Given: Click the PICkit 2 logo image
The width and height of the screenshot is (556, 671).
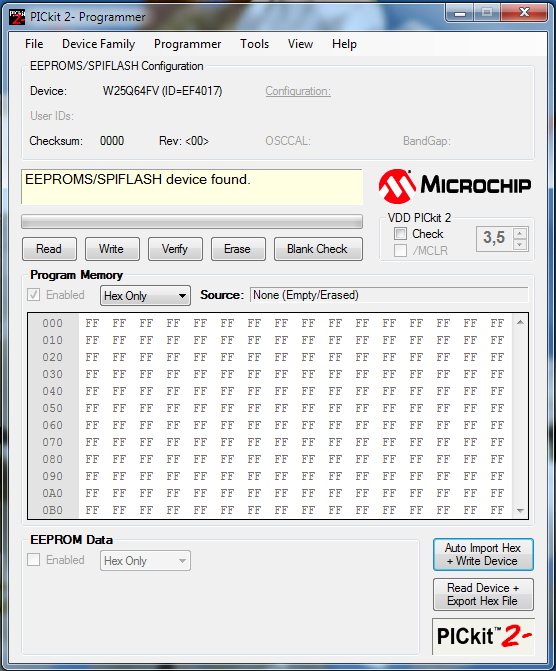Looking at the screenshot, I should coord(483,636).
